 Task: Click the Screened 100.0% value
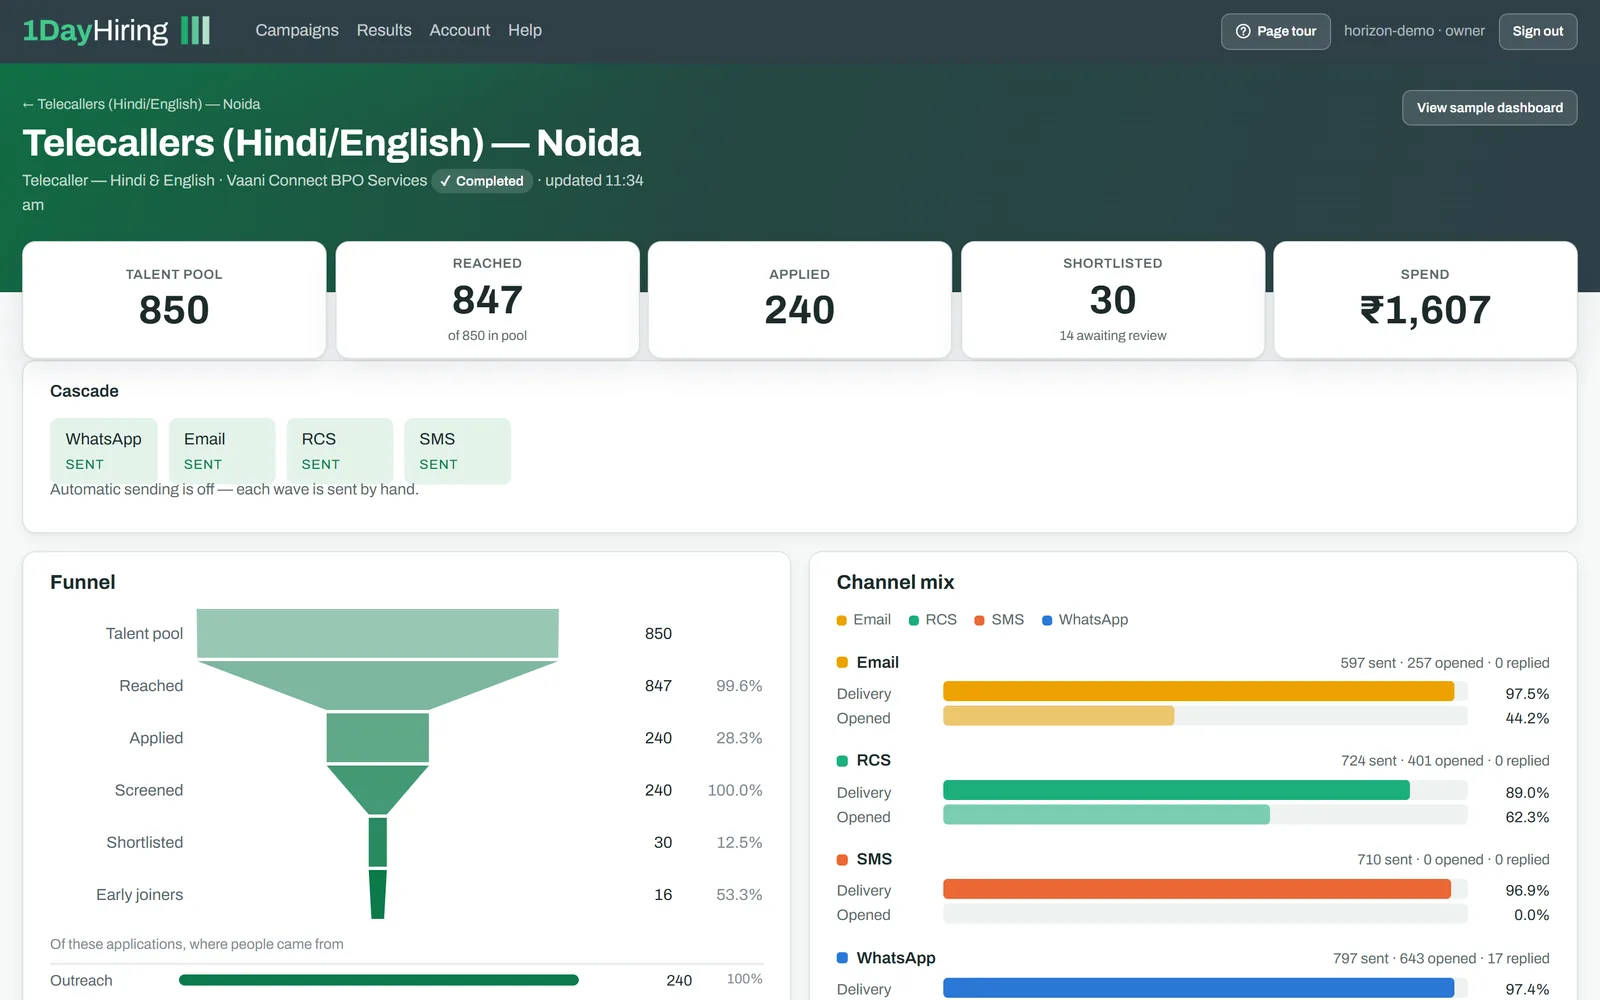735,790
